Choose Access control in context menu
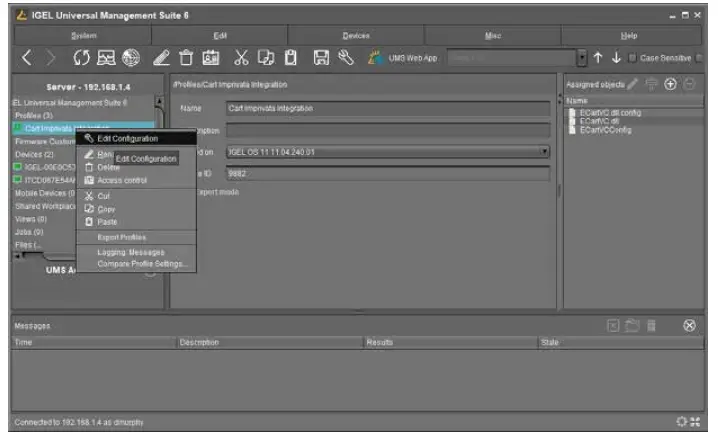Image resolution: width=718 pixels, height=443 pixels. coord(136,180)
